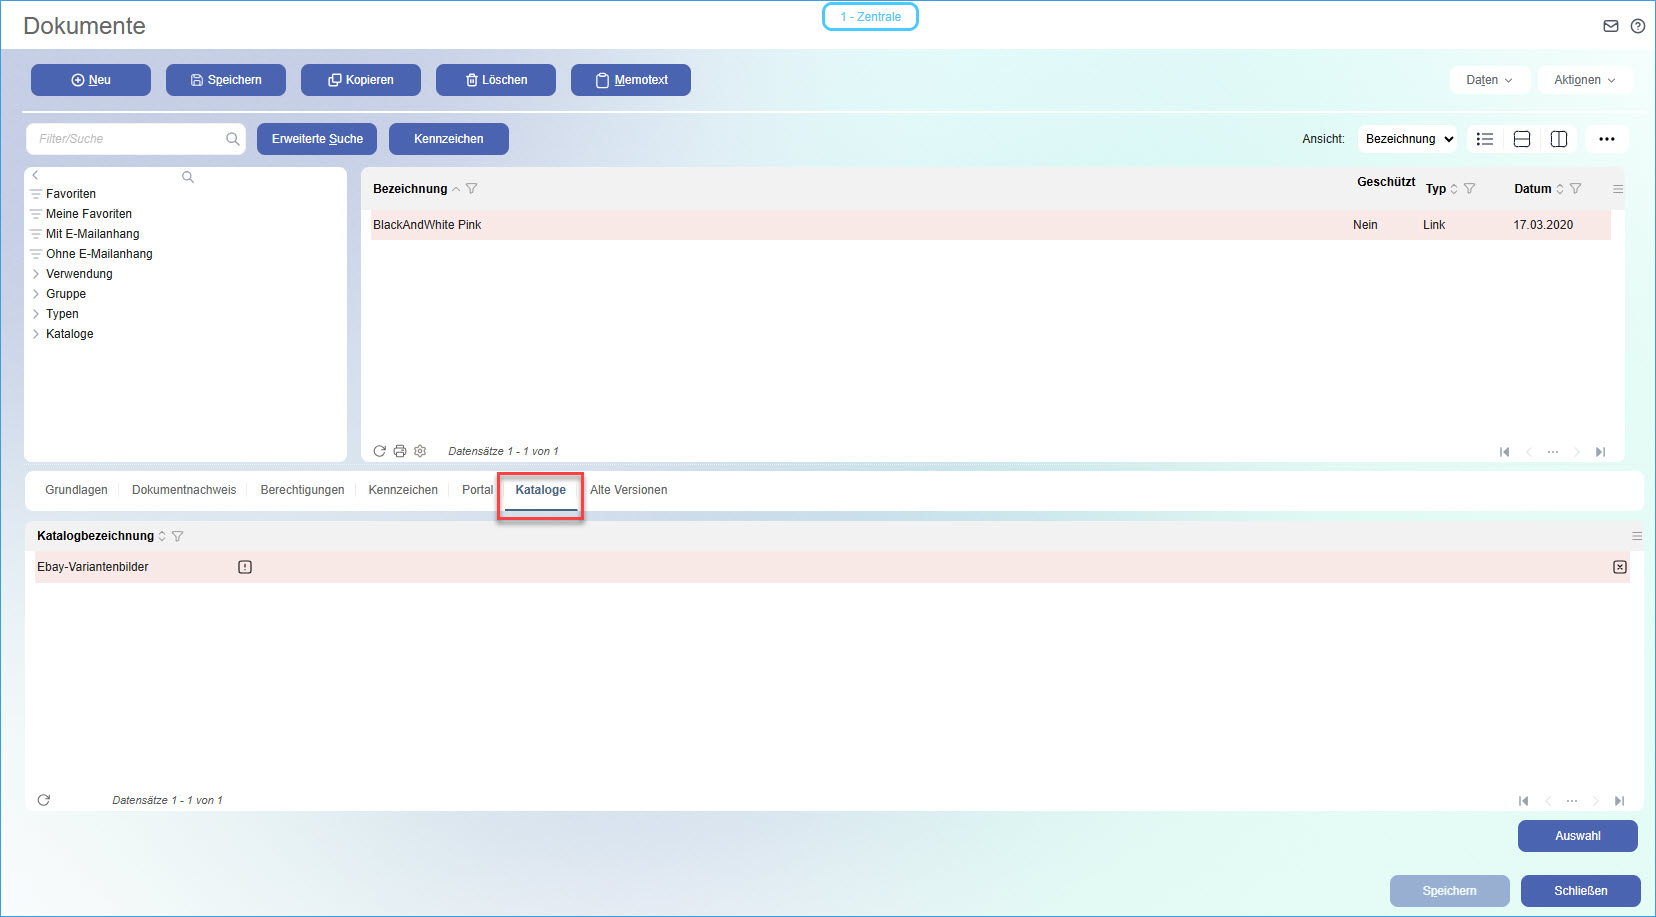Select the list view icon
This screenshot has width=1656, height=917.
(1485, 139)
